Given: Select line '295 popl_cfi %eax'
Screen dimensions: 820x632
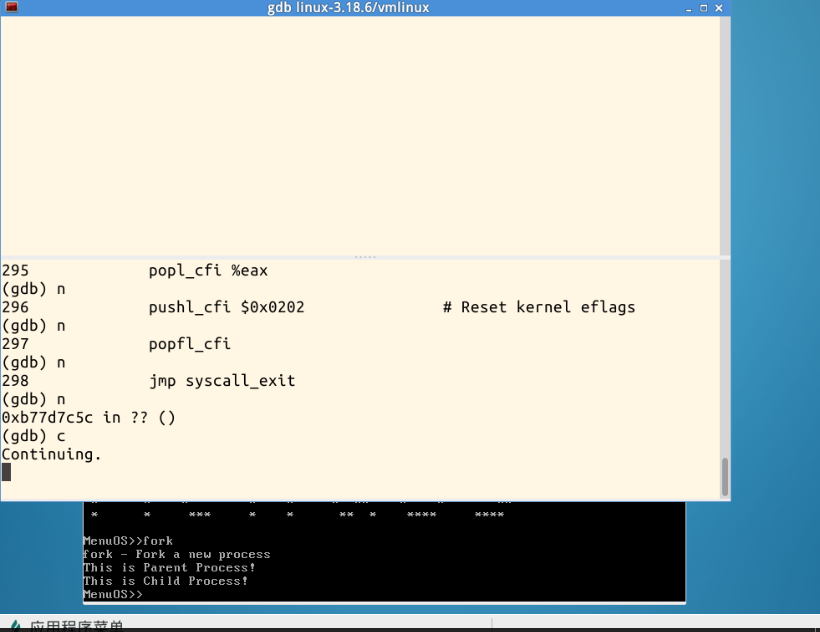Looking at the screenshot, I should point(134,271).
